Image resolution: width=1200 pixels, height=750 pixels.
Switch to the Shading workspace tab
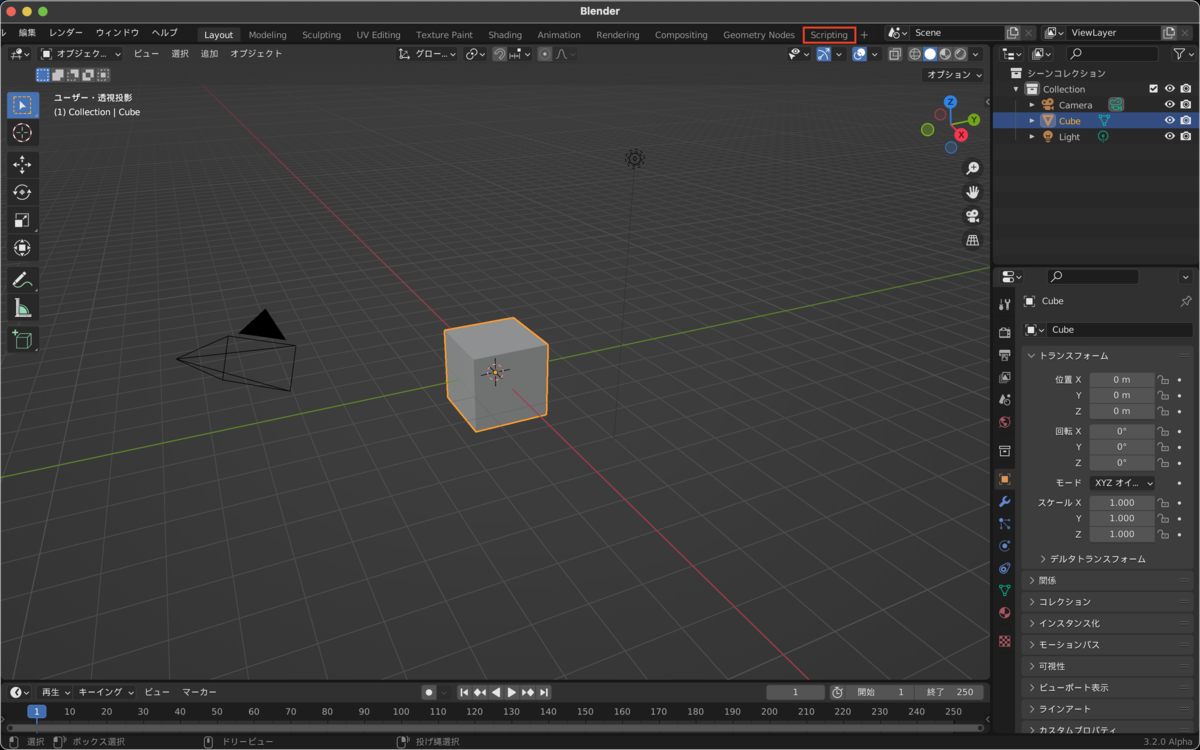click(505, 35)
